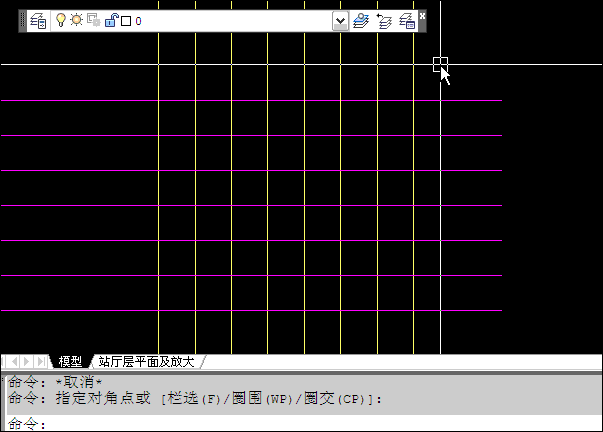The height and width of the screenshot is (432, 603).
Task: Expand the layer dropdown arrow
Action: tap(340, 21)
